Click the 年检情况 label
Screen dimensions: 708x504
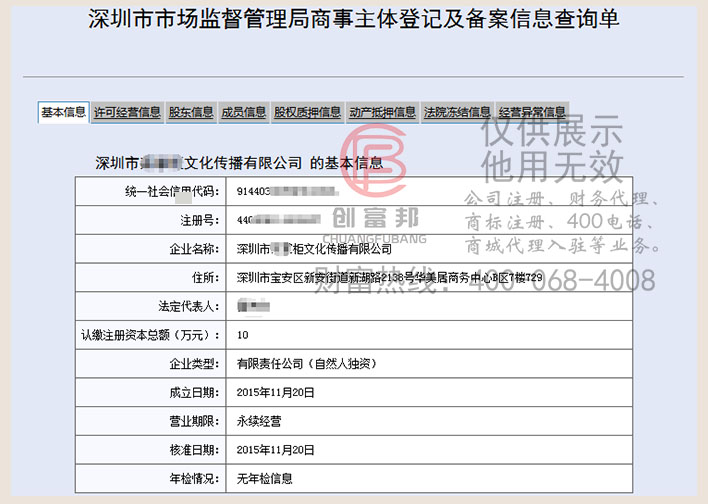tap(194, 478)
